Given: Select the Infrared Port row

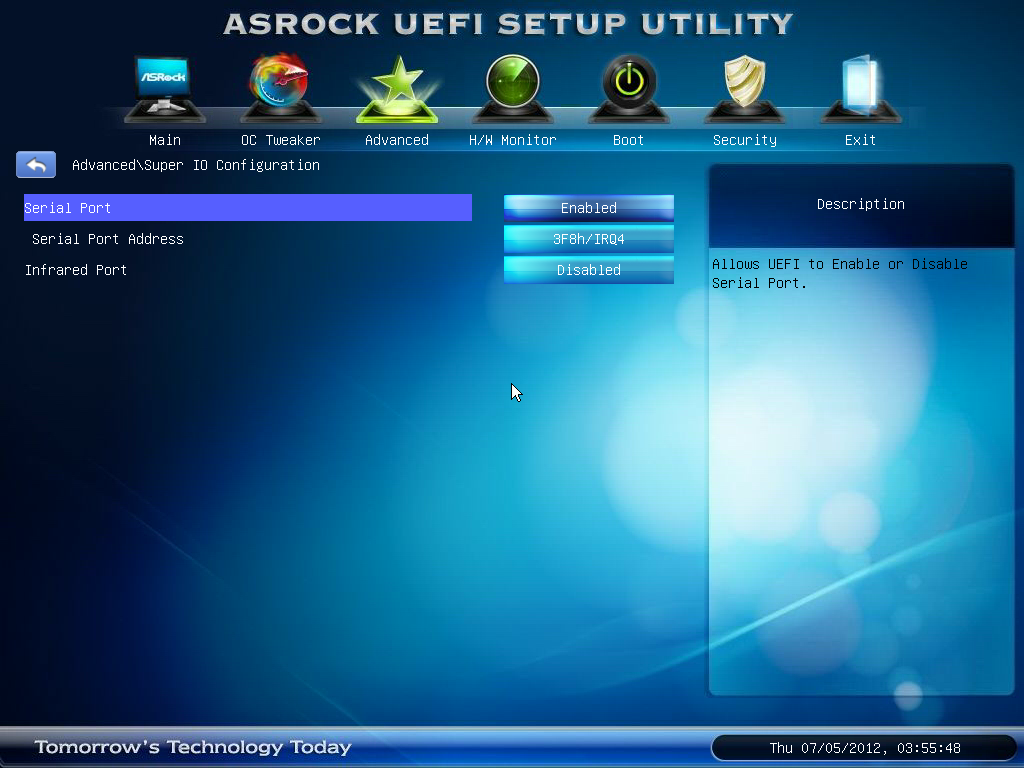Looking at the screenshot, I should pos(76,270).
